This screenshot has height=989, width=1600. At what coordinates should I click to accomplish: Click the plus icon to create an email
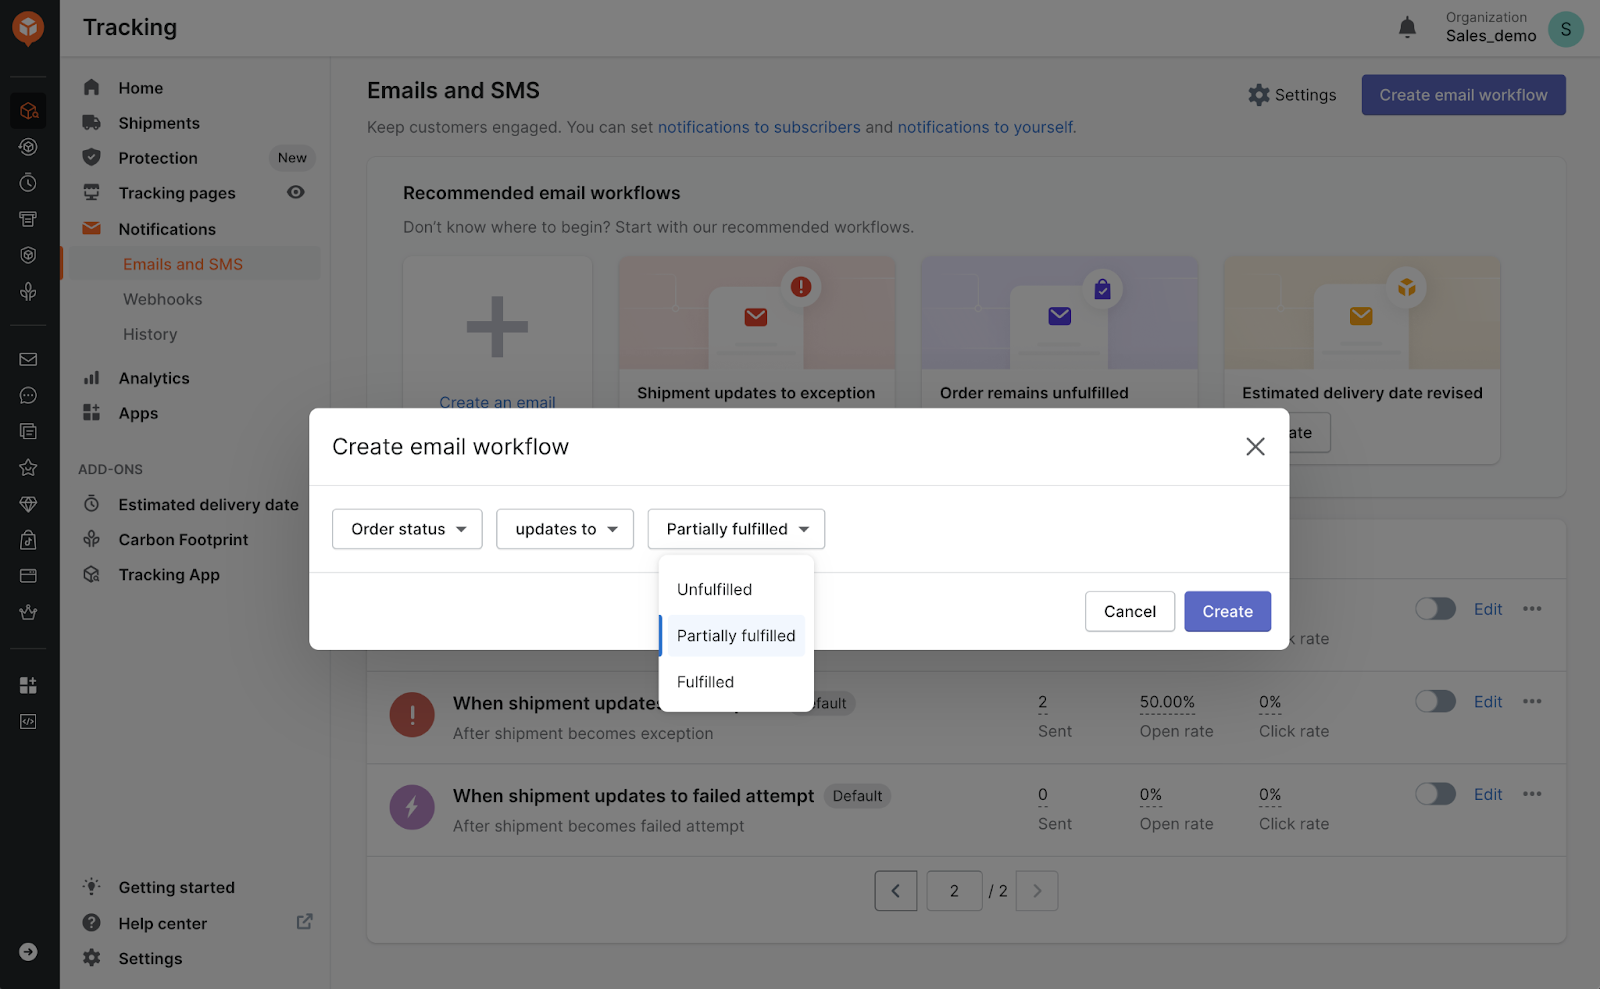(497, 327)
